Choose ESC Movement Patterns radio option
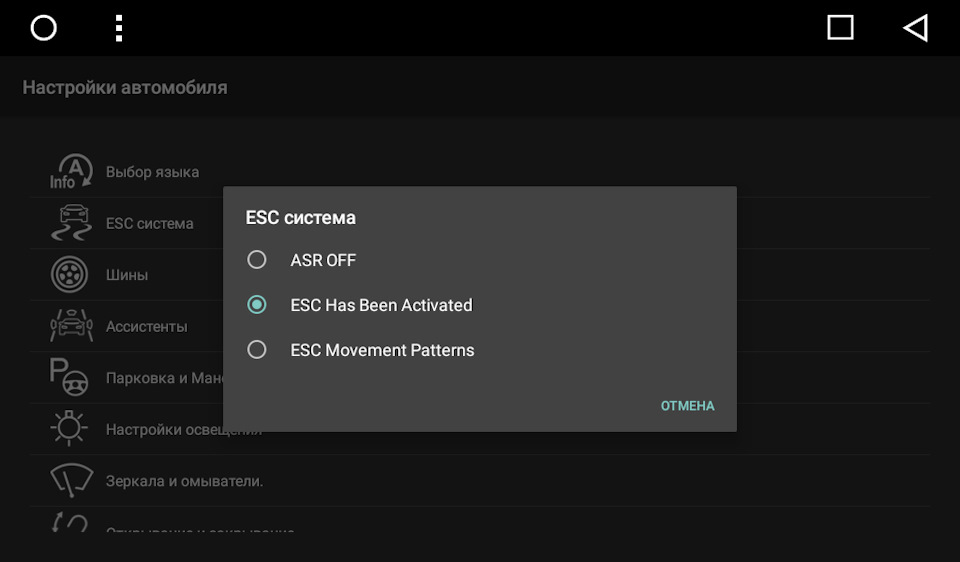The image size is (960, 562). click(x=257, y=350)
